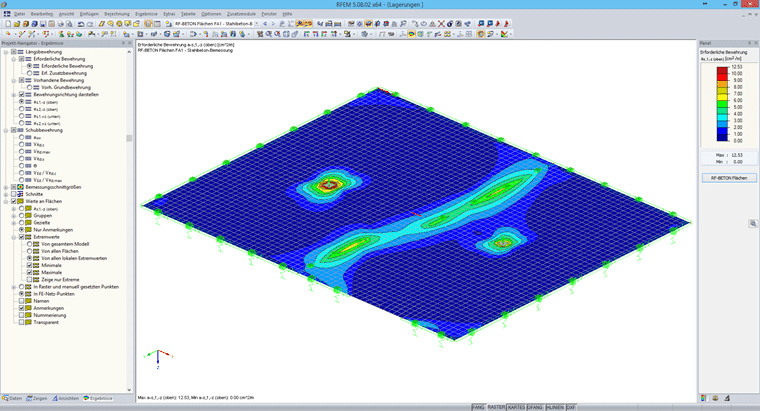Click the New file icon in toolbar

coord(8,23)
